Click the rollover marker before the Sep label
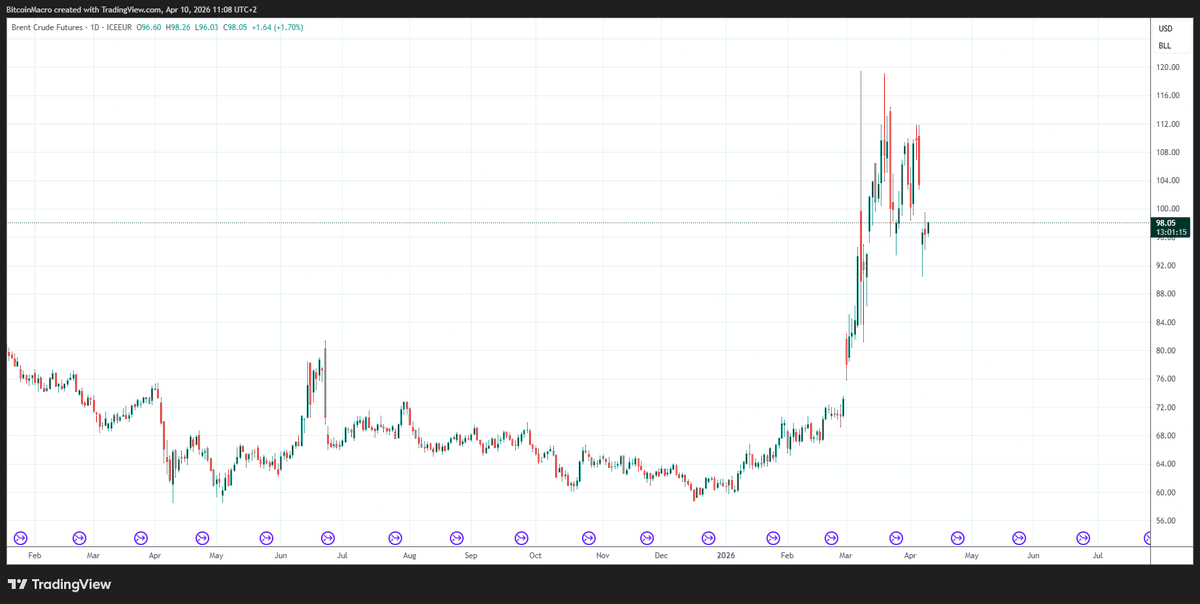The image size is (1200, 604). click(457, 537)
